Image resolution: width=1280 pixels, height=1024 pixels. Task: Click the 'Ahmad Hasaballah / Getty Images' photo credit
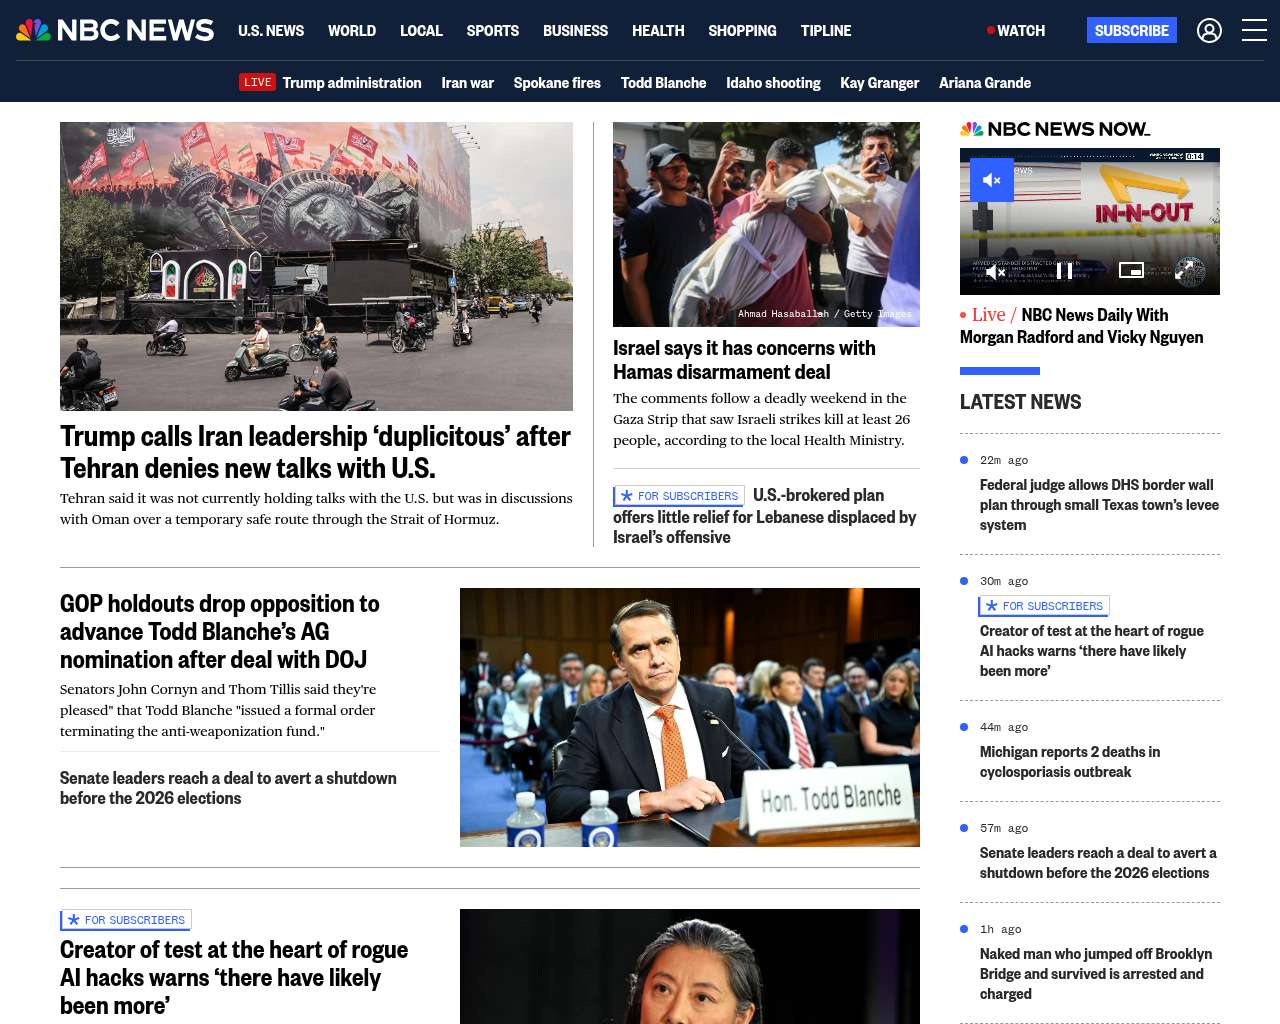tap(825, 314)
